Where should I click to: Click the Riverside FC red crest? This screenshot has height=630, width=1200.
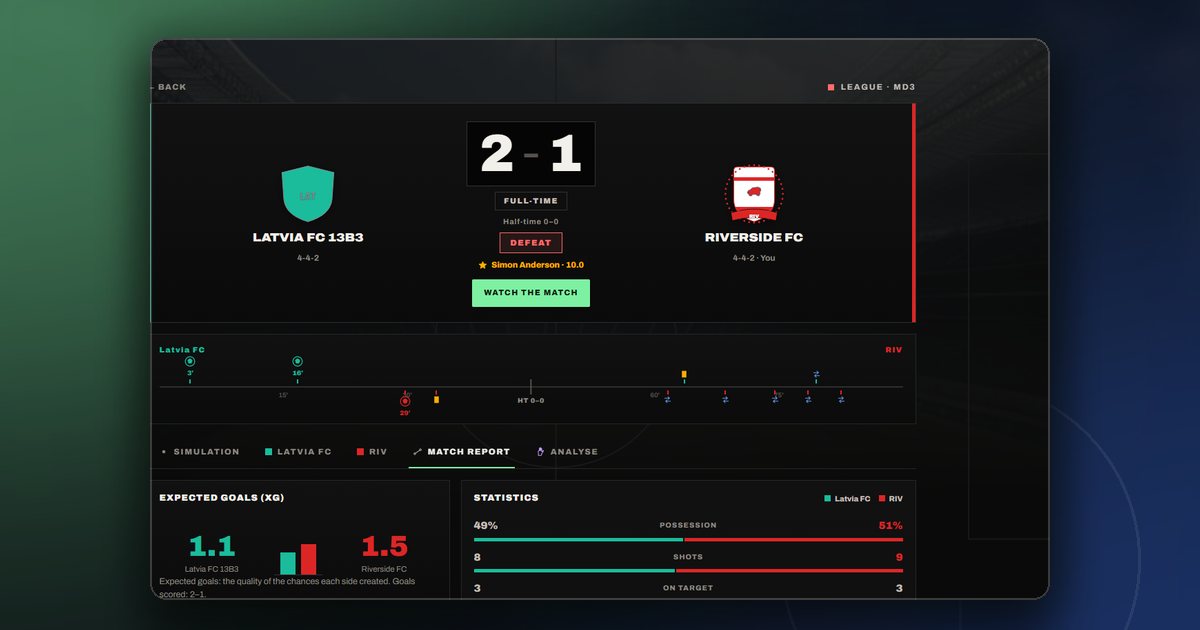tap(754, 194)
